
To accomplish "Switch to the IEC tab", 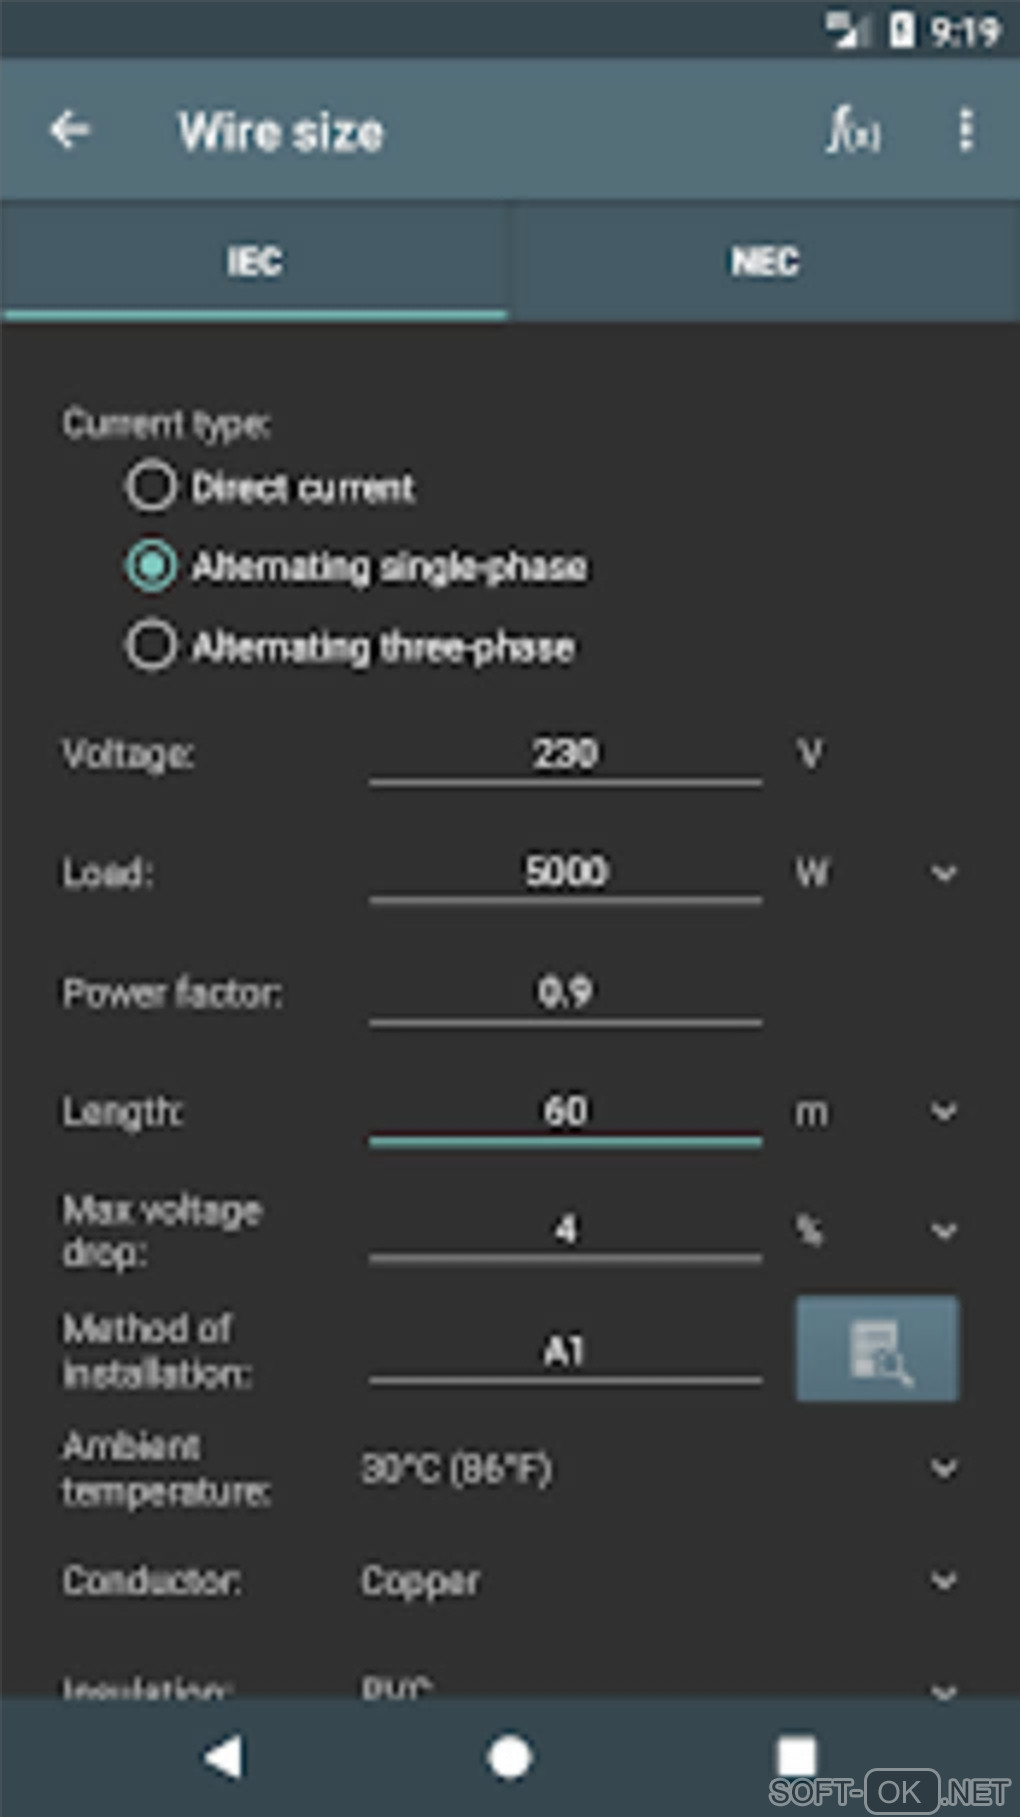I will coord(254,262).
